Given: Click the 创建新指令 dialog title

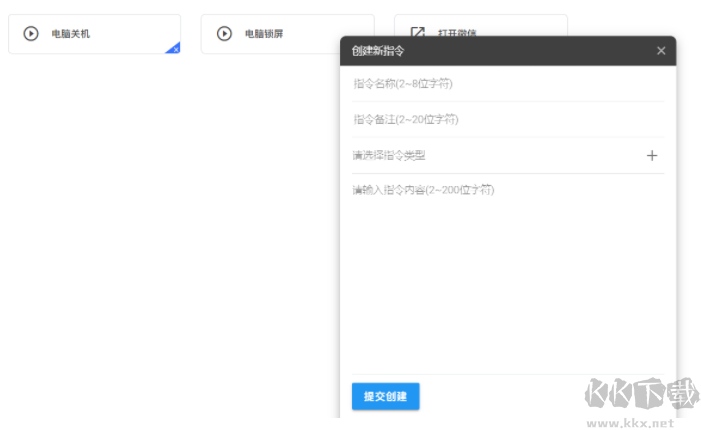Looking at the screenshot, I should [378, 51].
